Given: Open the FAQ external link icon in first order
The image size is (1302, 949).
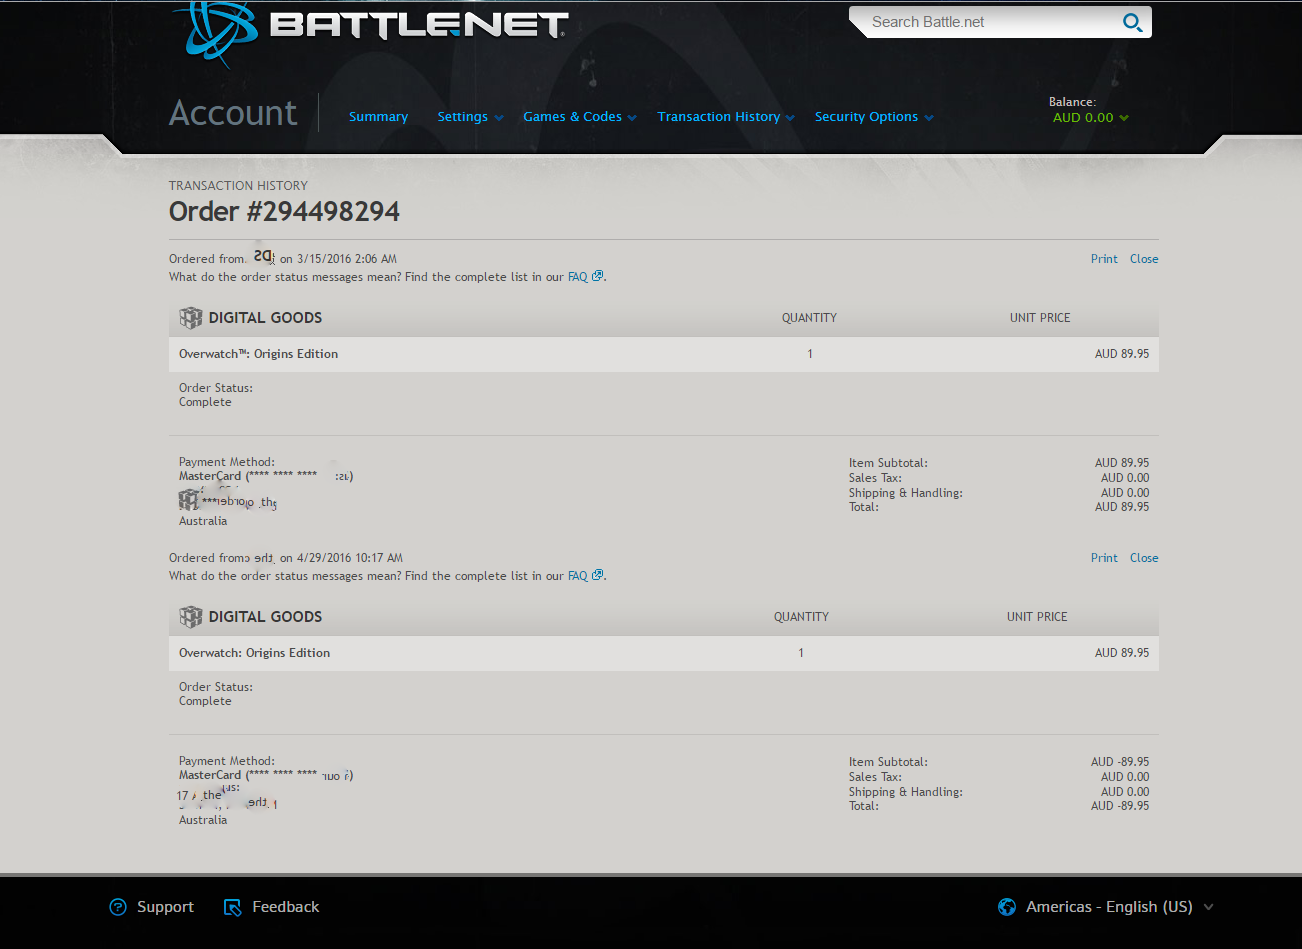Looking at the screenshot, I should click(598, 276).
